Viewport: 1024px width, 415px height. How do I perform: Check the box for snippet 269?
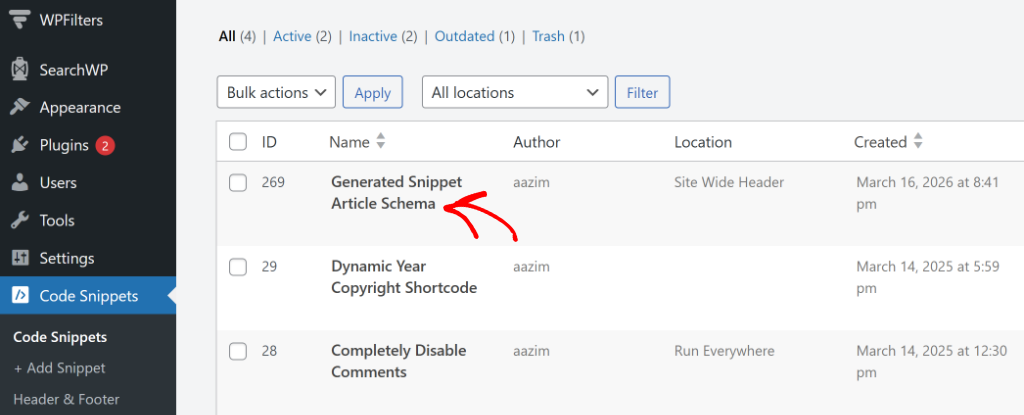(238, 183)
